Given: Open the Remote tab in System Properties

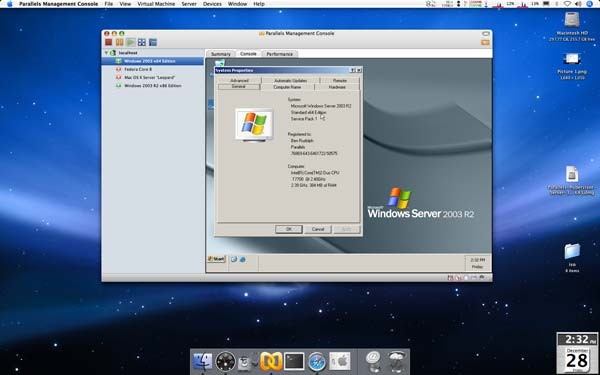Looking at the screenshot, I should point(340,80).
